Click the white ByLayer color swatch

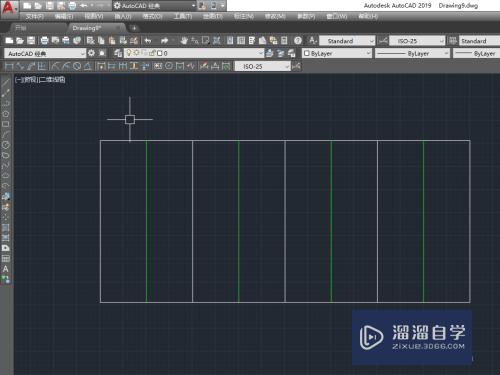click(x=307, y=53)
